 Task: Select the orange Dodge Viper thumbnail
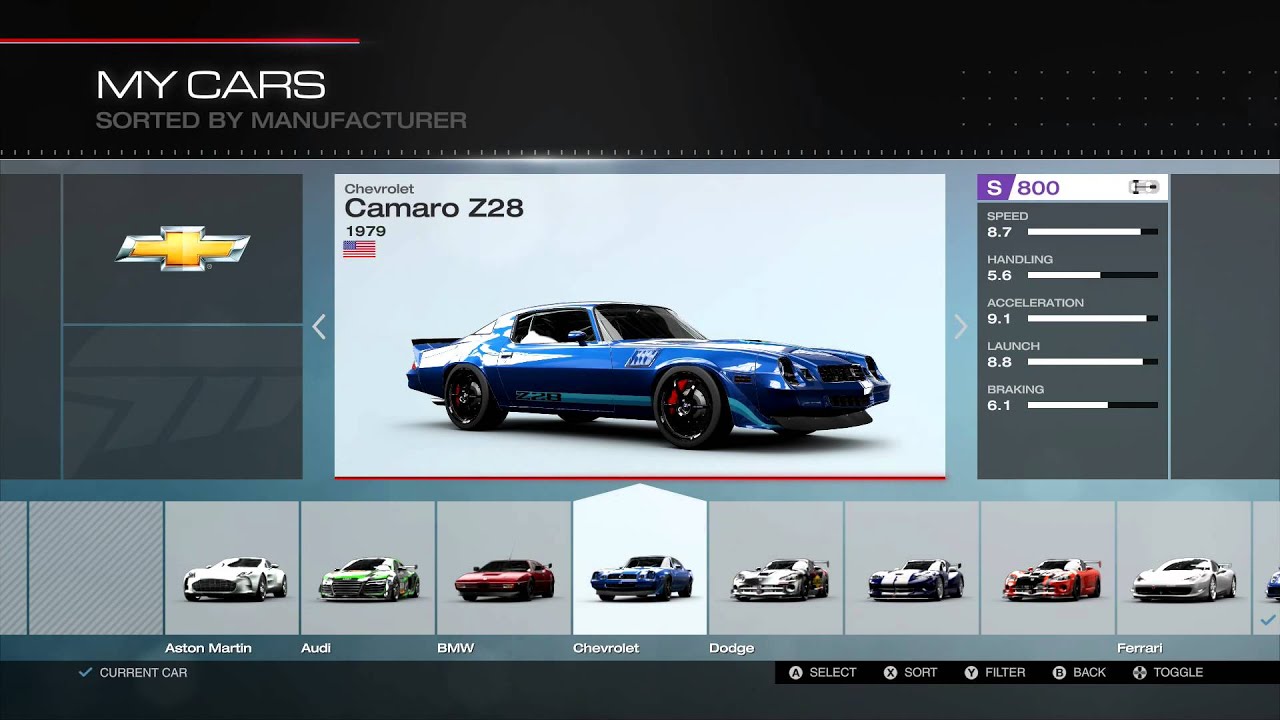coord(1048,579)
